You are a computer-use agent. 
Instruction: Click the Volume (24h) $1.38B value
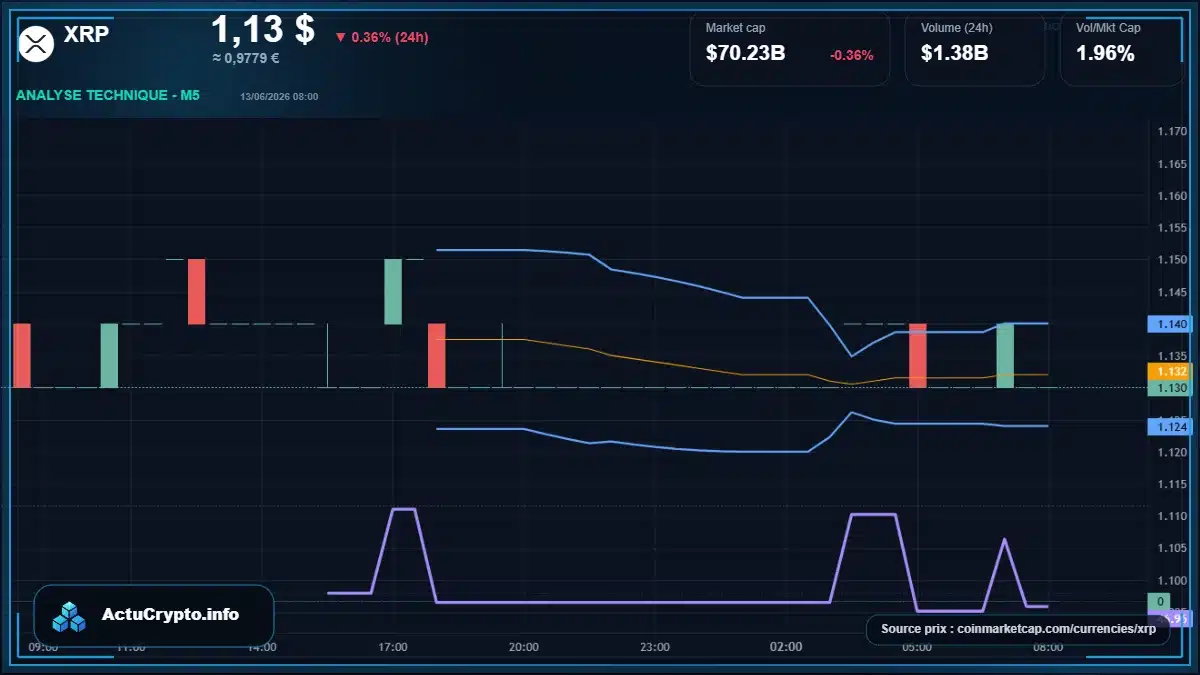(x=954, y=54)
